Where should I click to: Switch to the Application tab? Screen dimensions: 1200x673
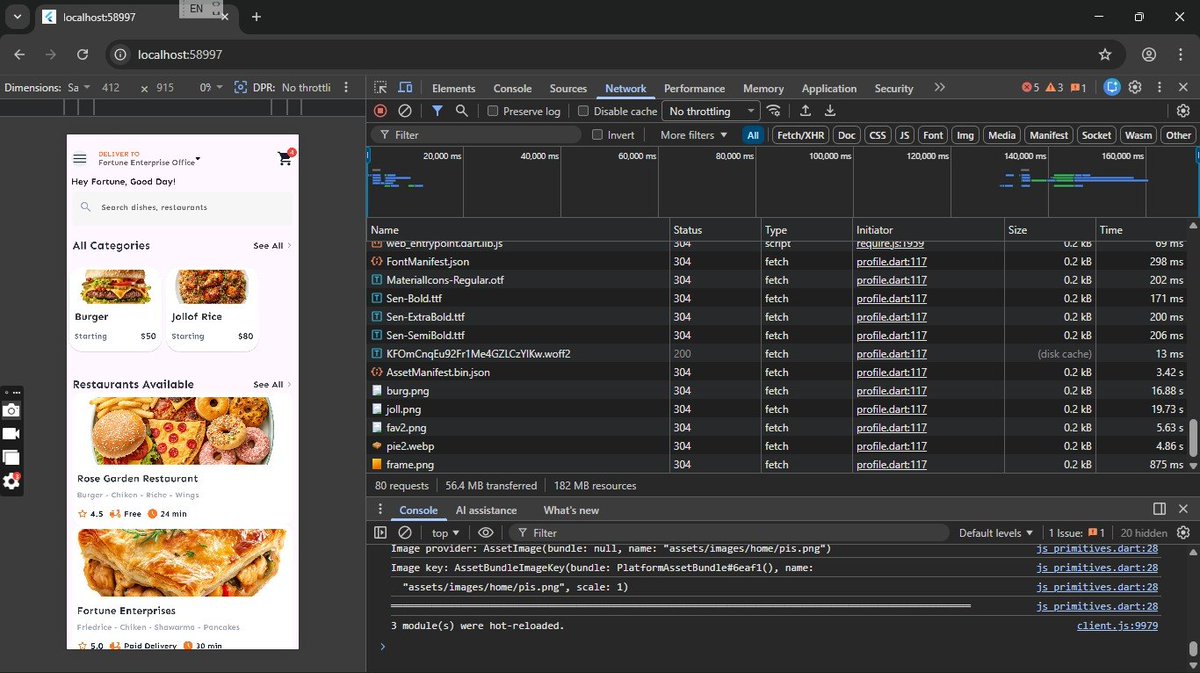pyautogui.click(x=829, y=88)
